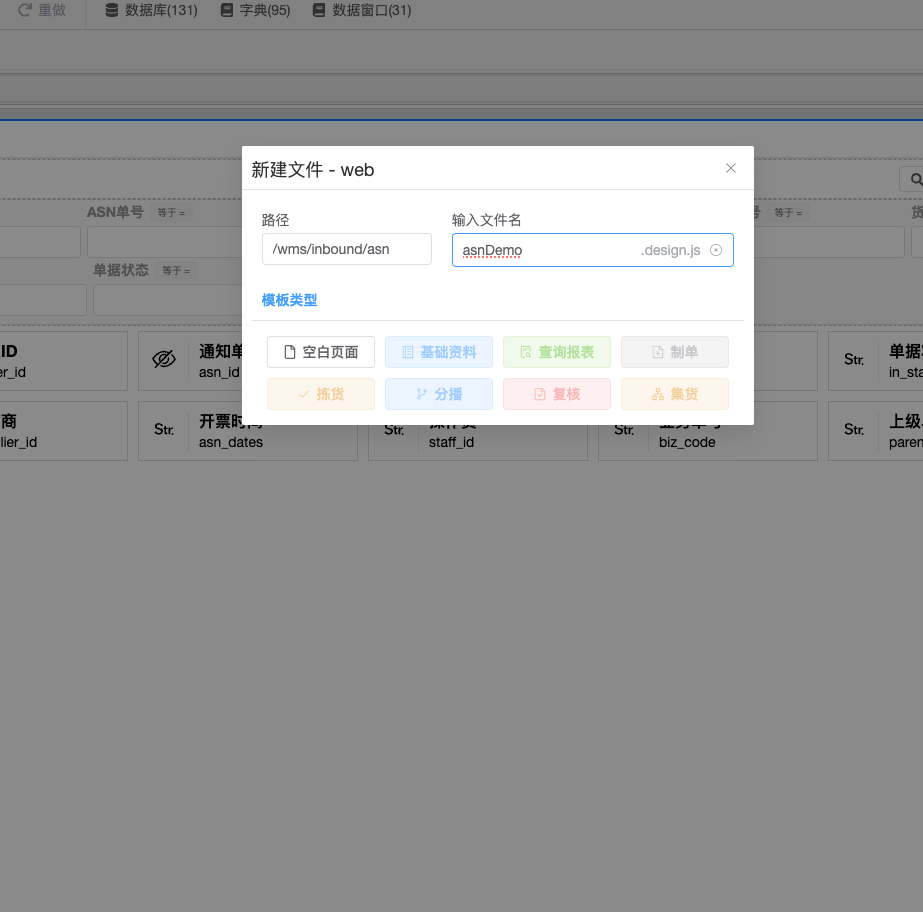Click the 路径 input field
Image resolution: width=923 pixels, height=912 pixels.
(347, 249)
